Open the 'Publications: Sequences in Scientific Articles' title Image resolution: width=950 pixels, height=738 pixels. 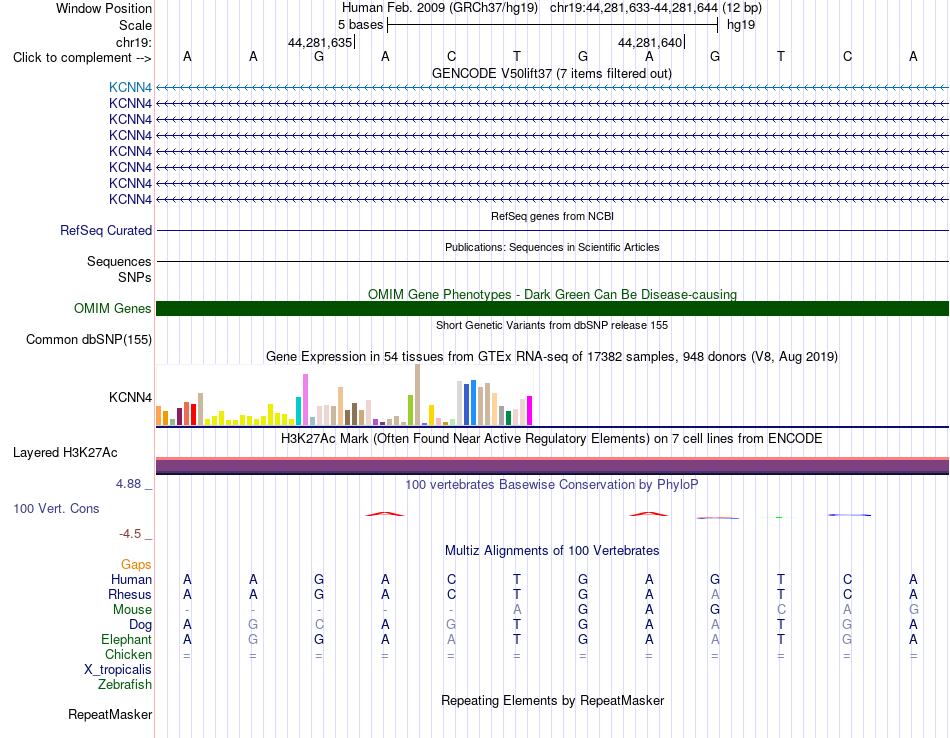552,247
